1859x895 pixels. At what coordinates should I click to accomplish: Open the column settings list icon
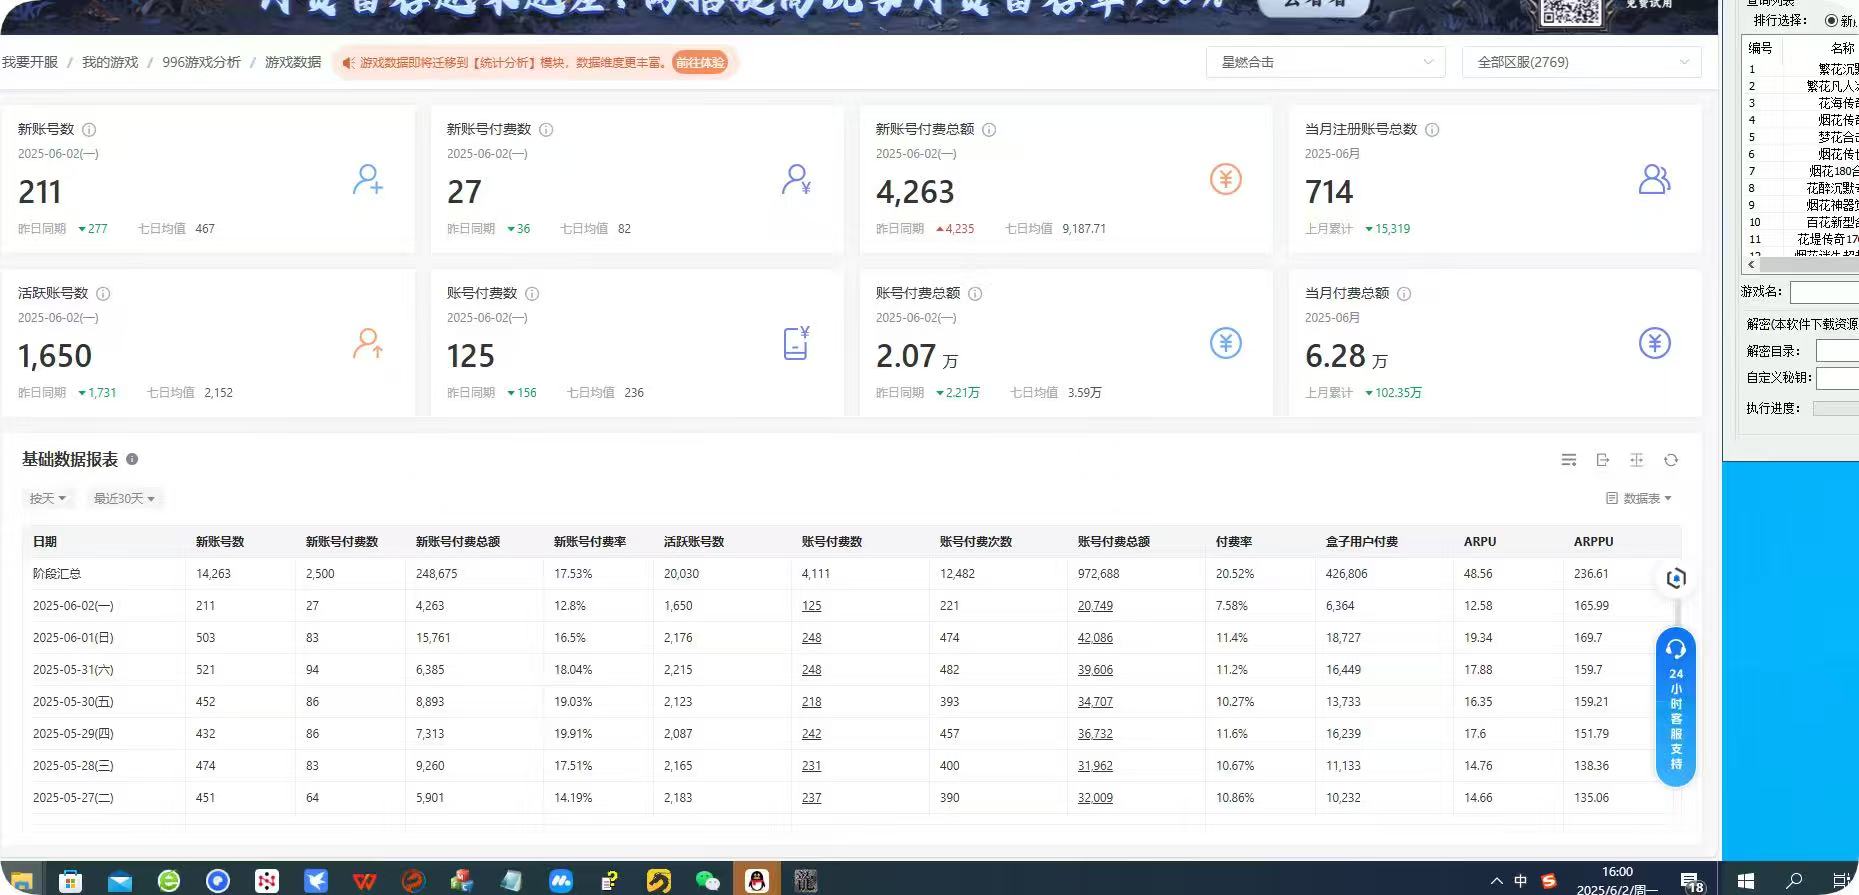1568,460
